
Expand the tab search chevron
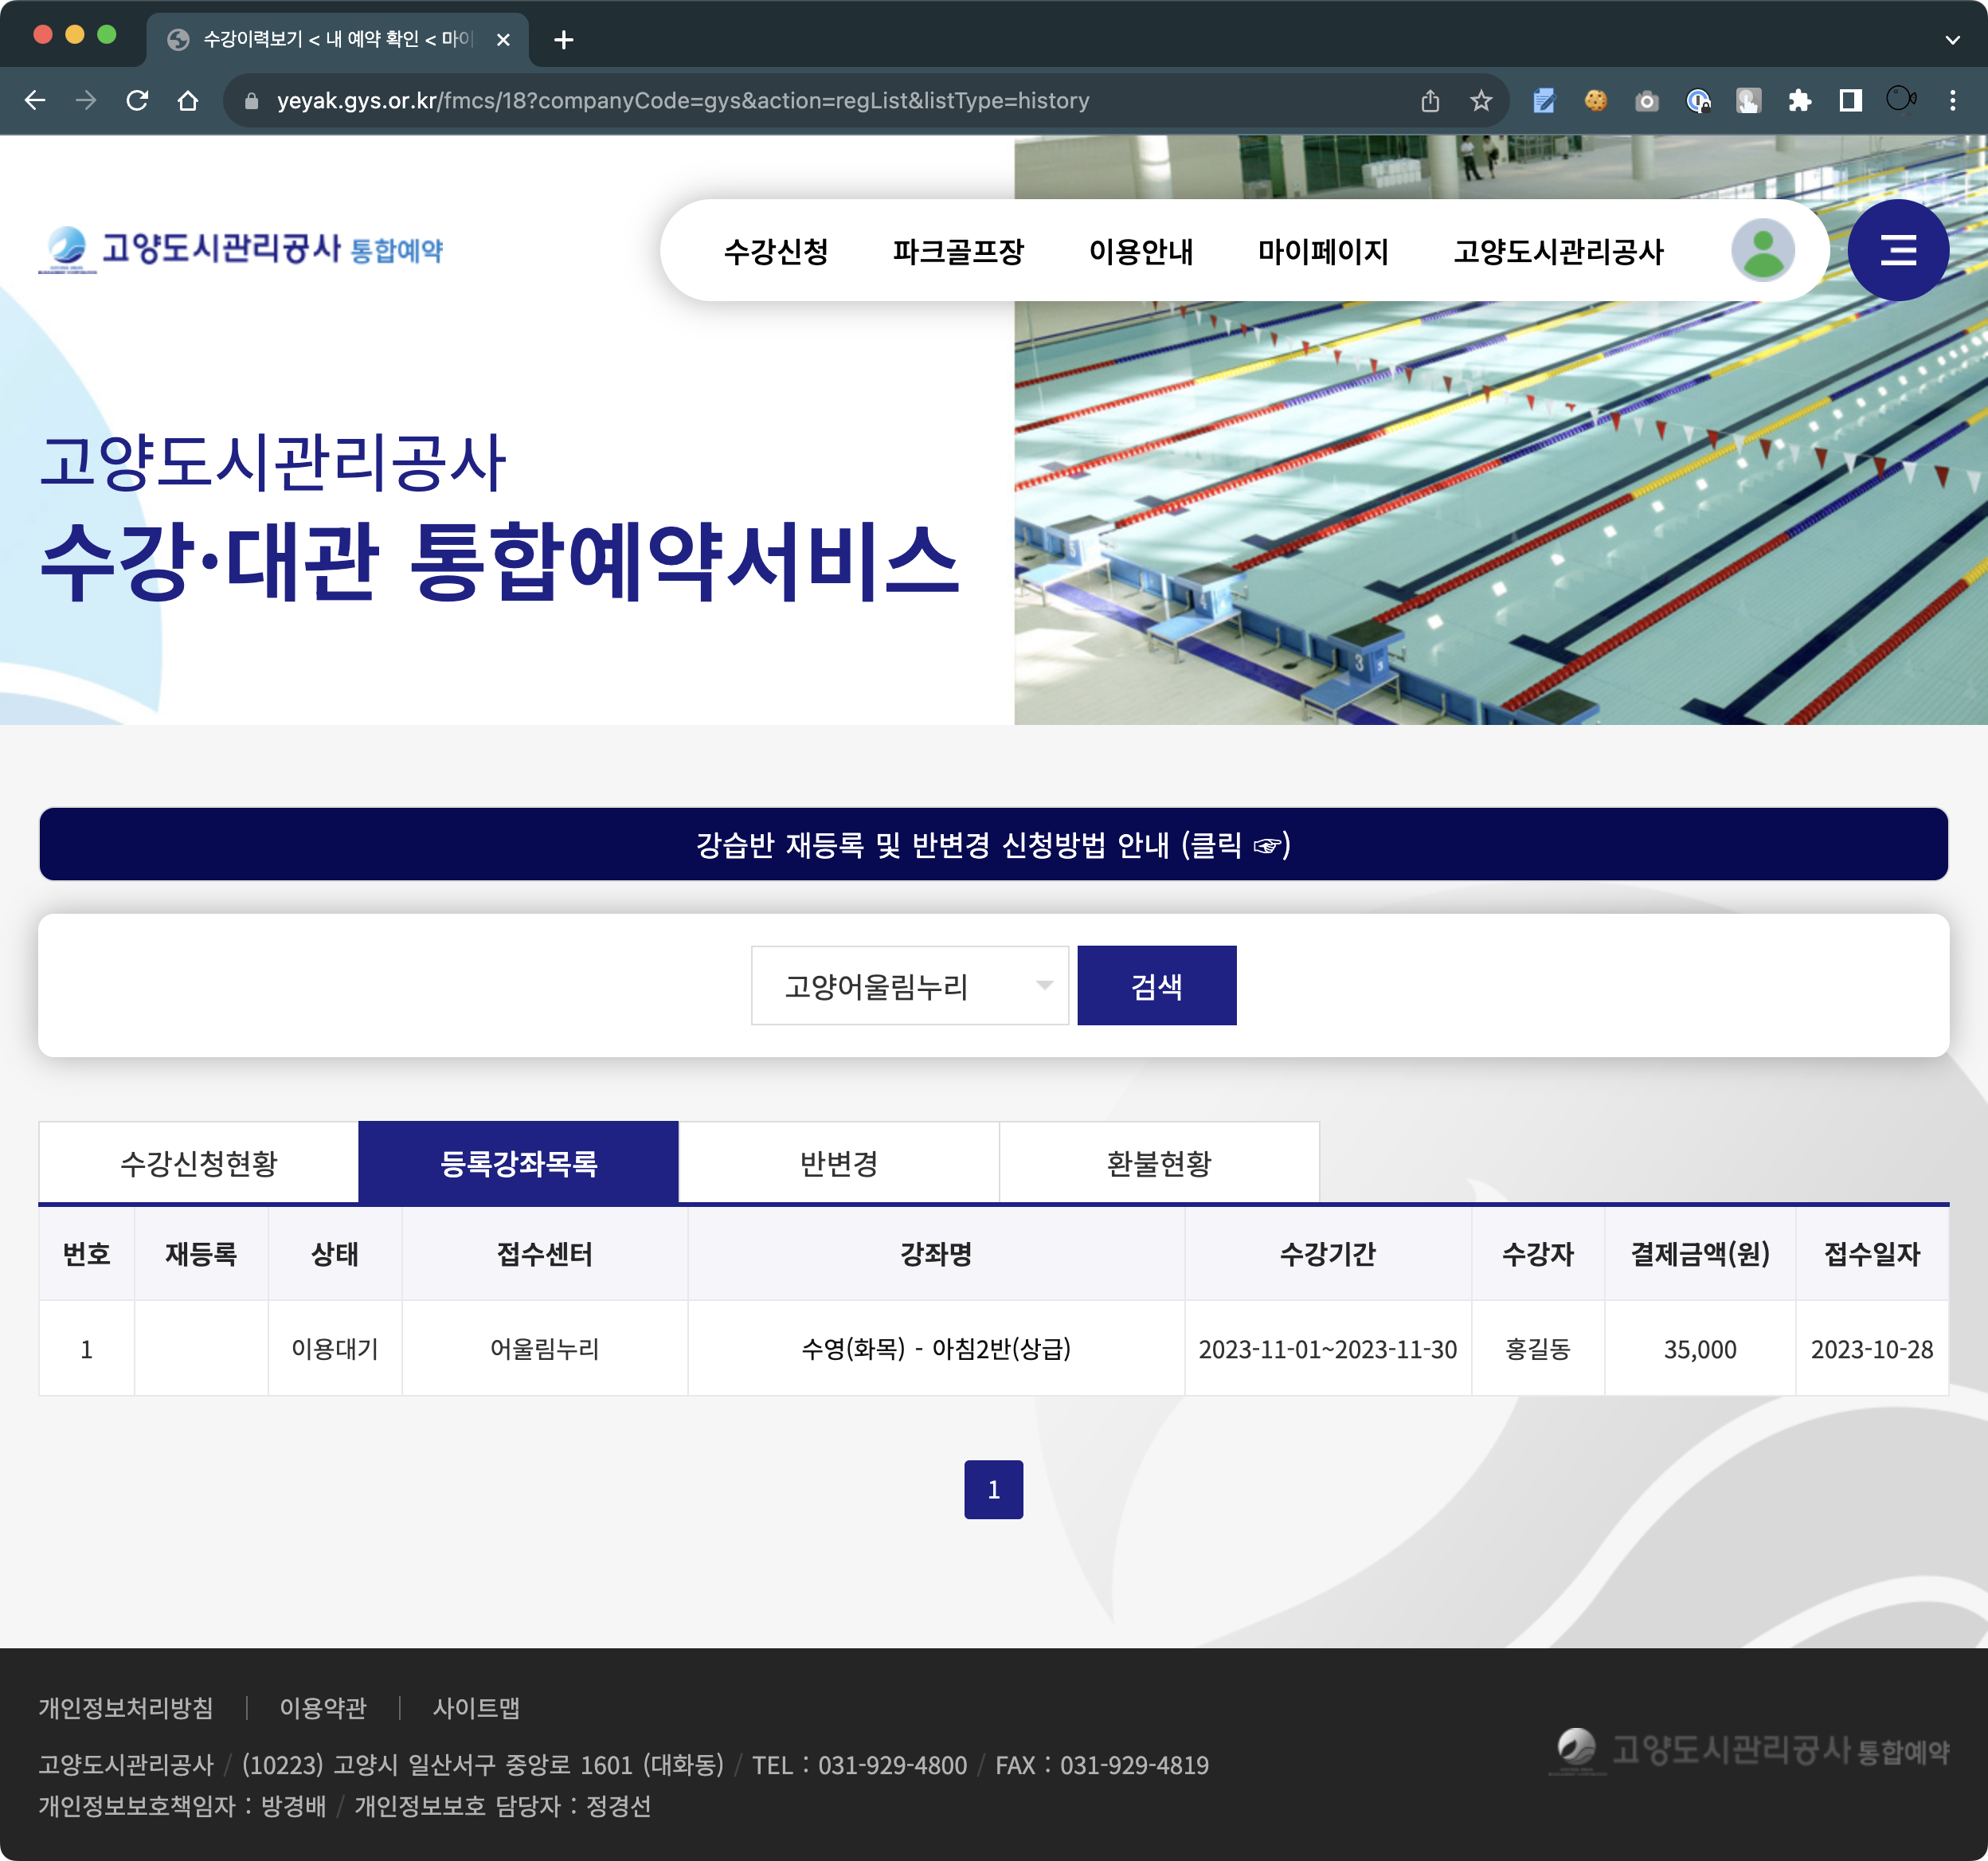(x=1952, y=40)
